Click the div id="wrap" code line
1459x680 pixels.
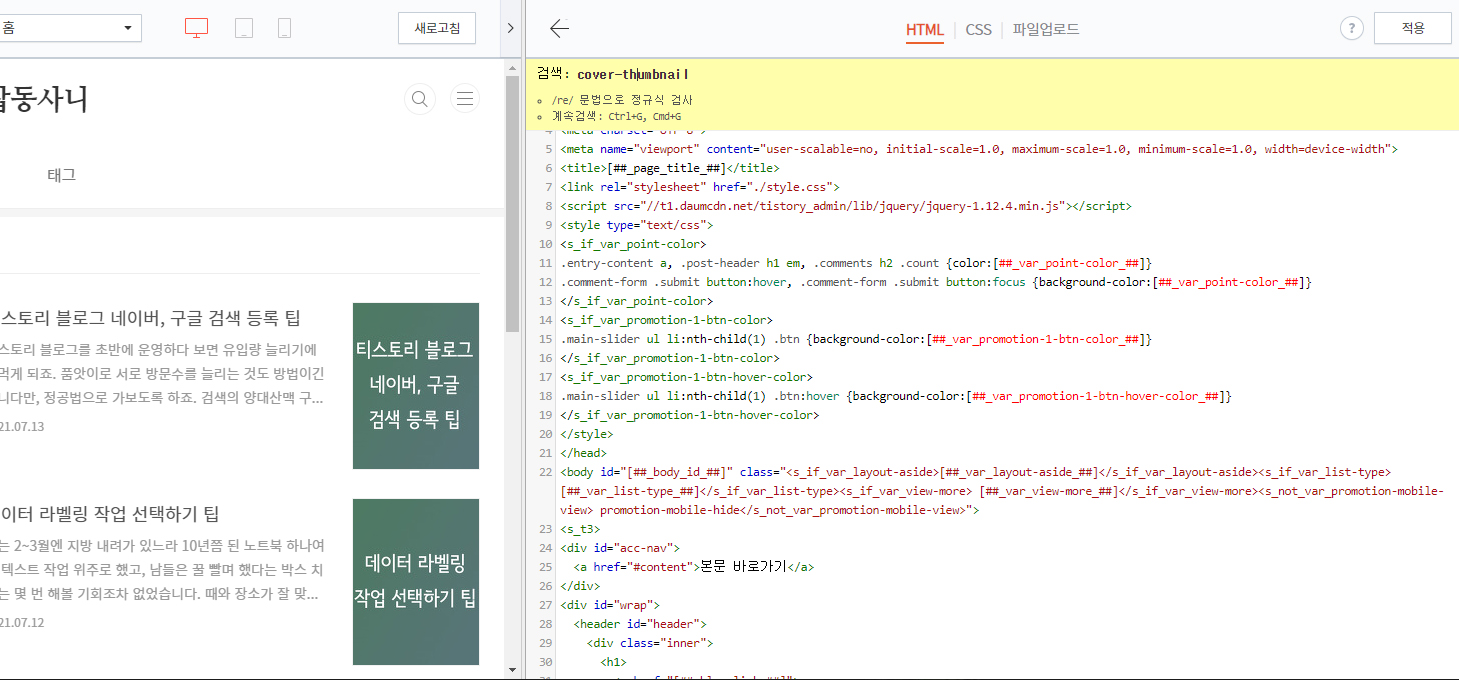pyautogui.click(x=610, y=605)
